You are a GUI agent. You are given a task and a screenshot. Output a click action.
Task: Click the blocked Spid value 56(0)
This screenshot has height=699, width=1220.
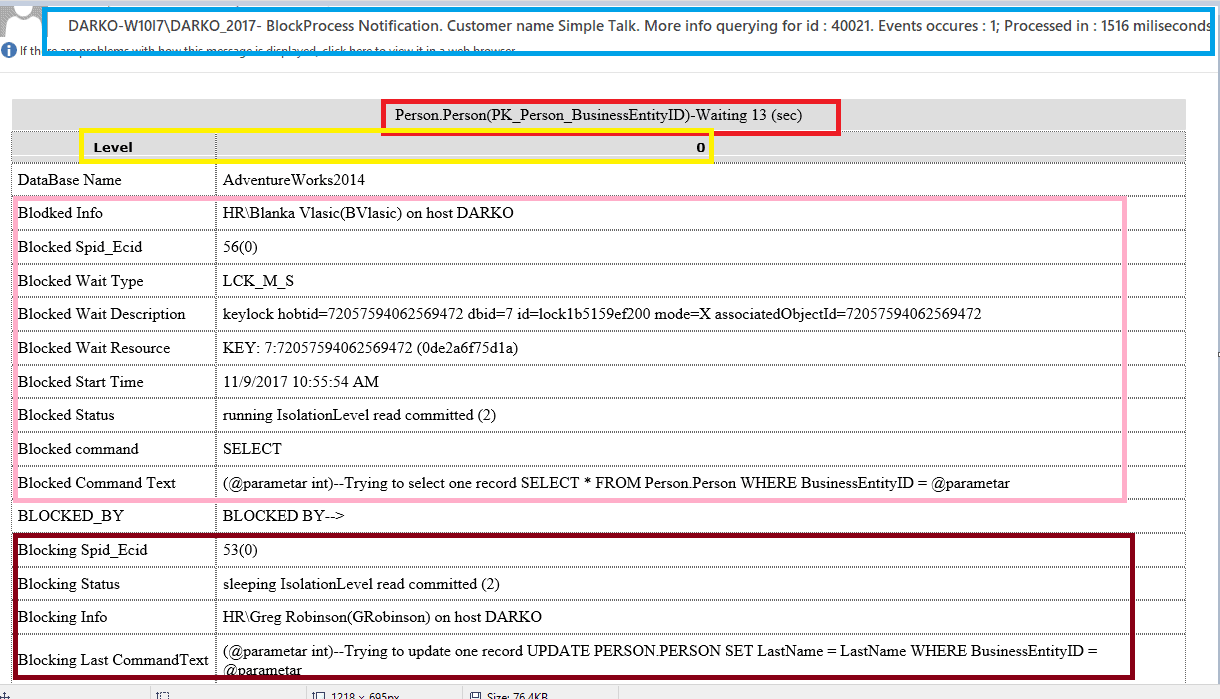(x=240, y=247)
